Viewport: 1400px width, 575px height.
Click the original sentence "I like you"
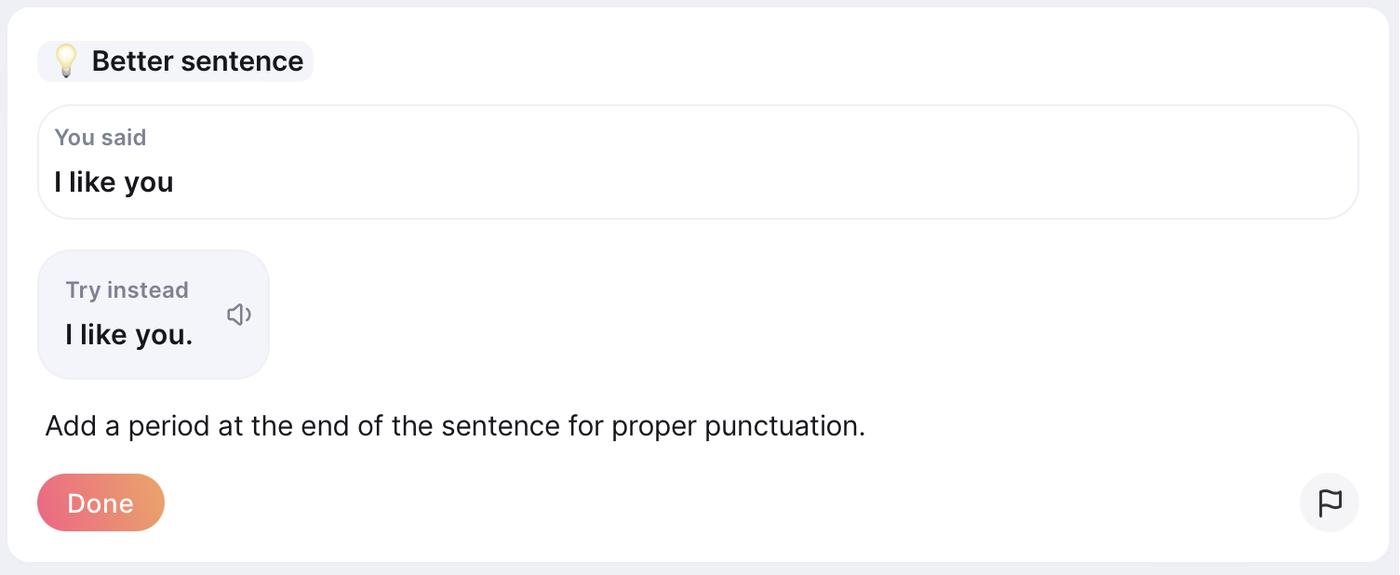(x=114, y=182)
